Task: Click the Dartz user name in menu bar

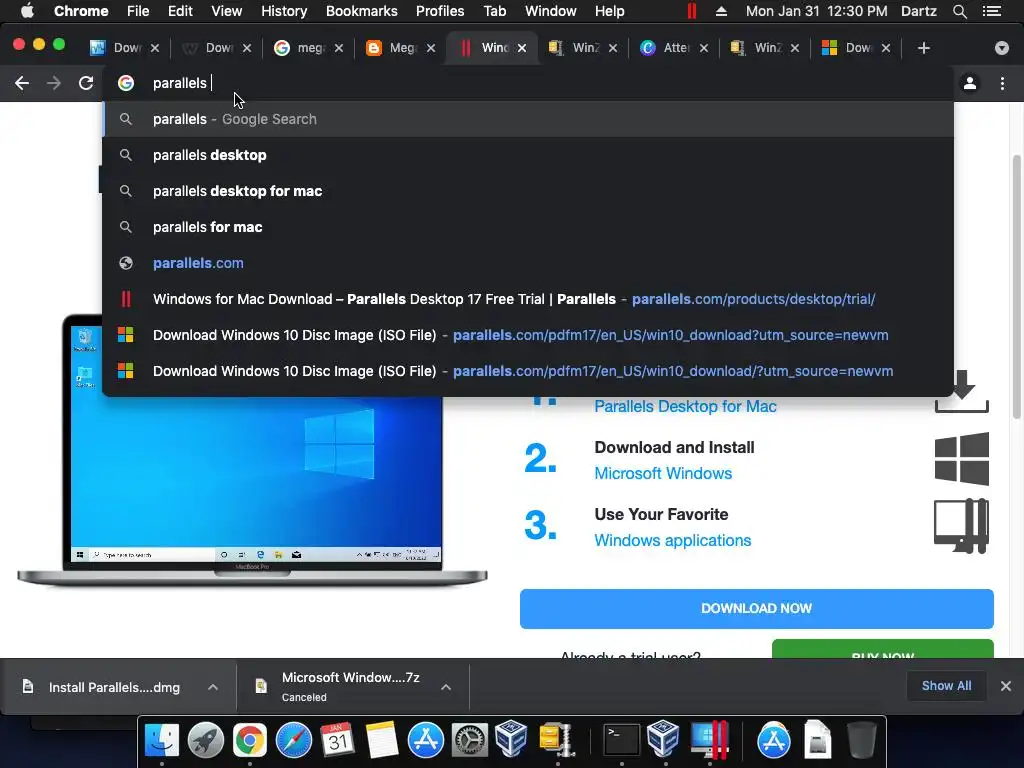Action: click(x=918, y=11)
